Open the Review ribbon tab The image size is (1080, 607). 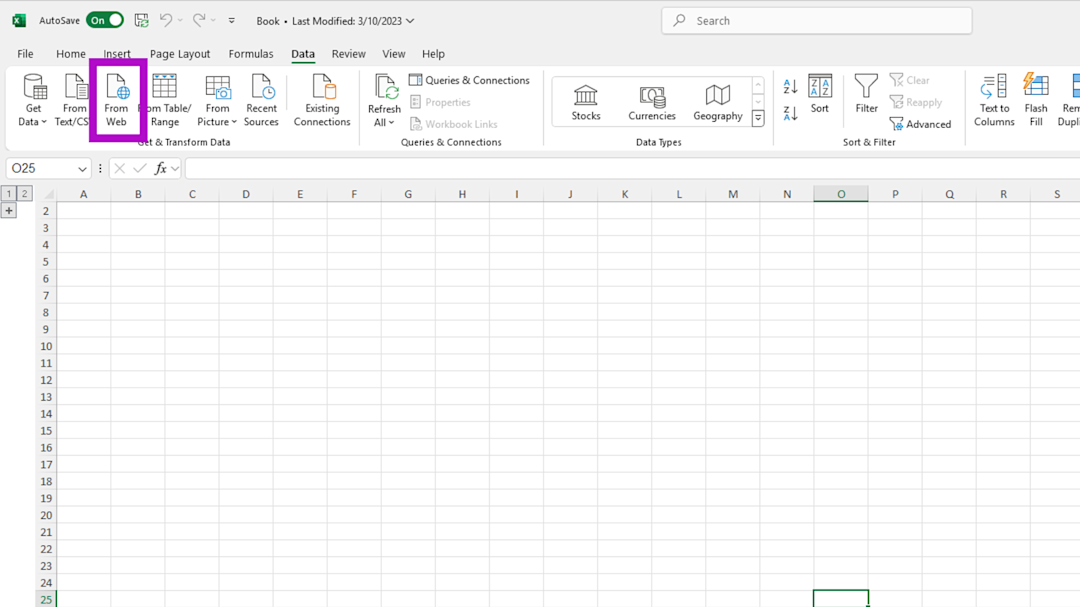[x=348, y=54]
